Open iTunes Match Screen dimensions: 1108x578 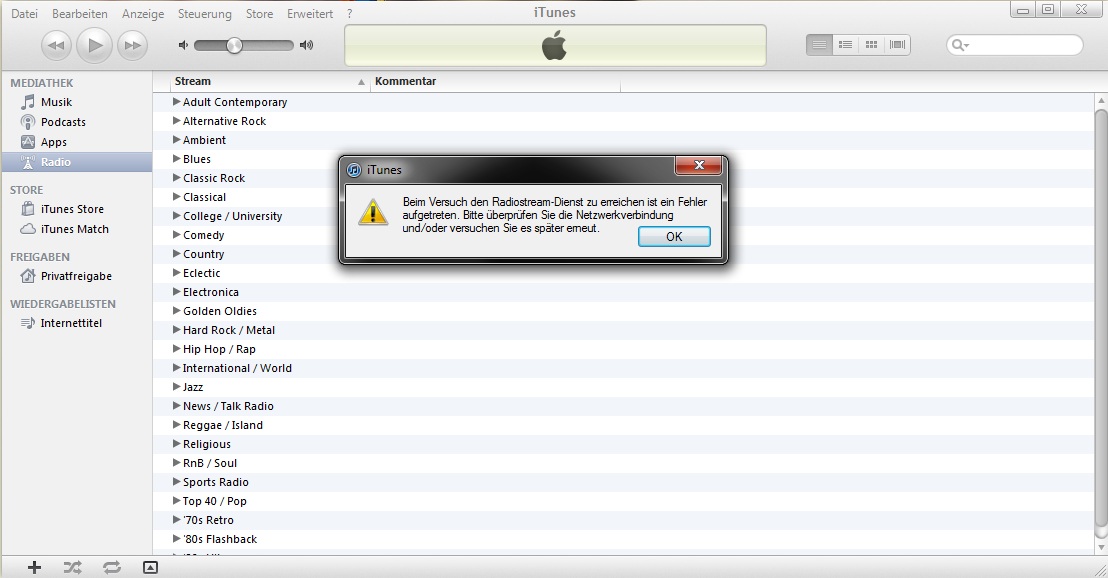(x=76, y=229)
